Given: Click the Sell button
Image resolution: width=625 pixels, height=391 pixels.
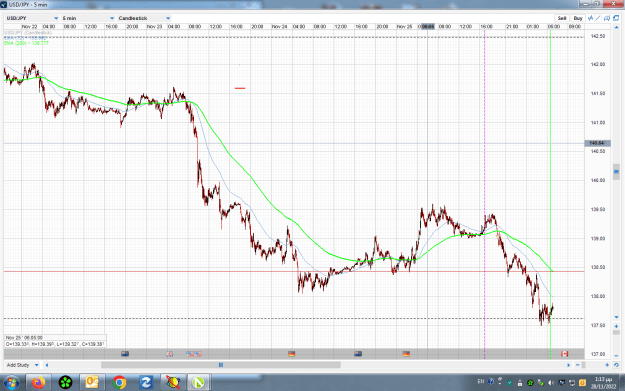Looking at the screenshot, I should pos(562,18).
